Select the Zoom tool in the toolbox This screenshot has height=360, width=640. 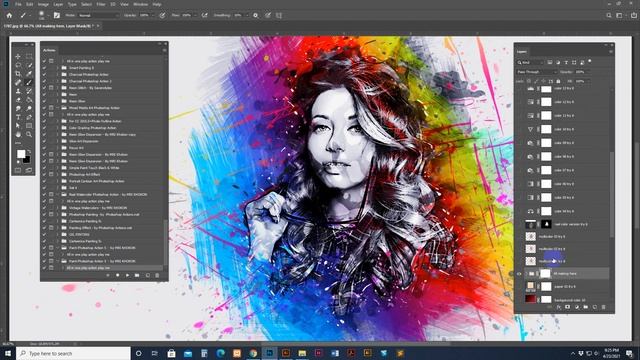pos(29,134)
